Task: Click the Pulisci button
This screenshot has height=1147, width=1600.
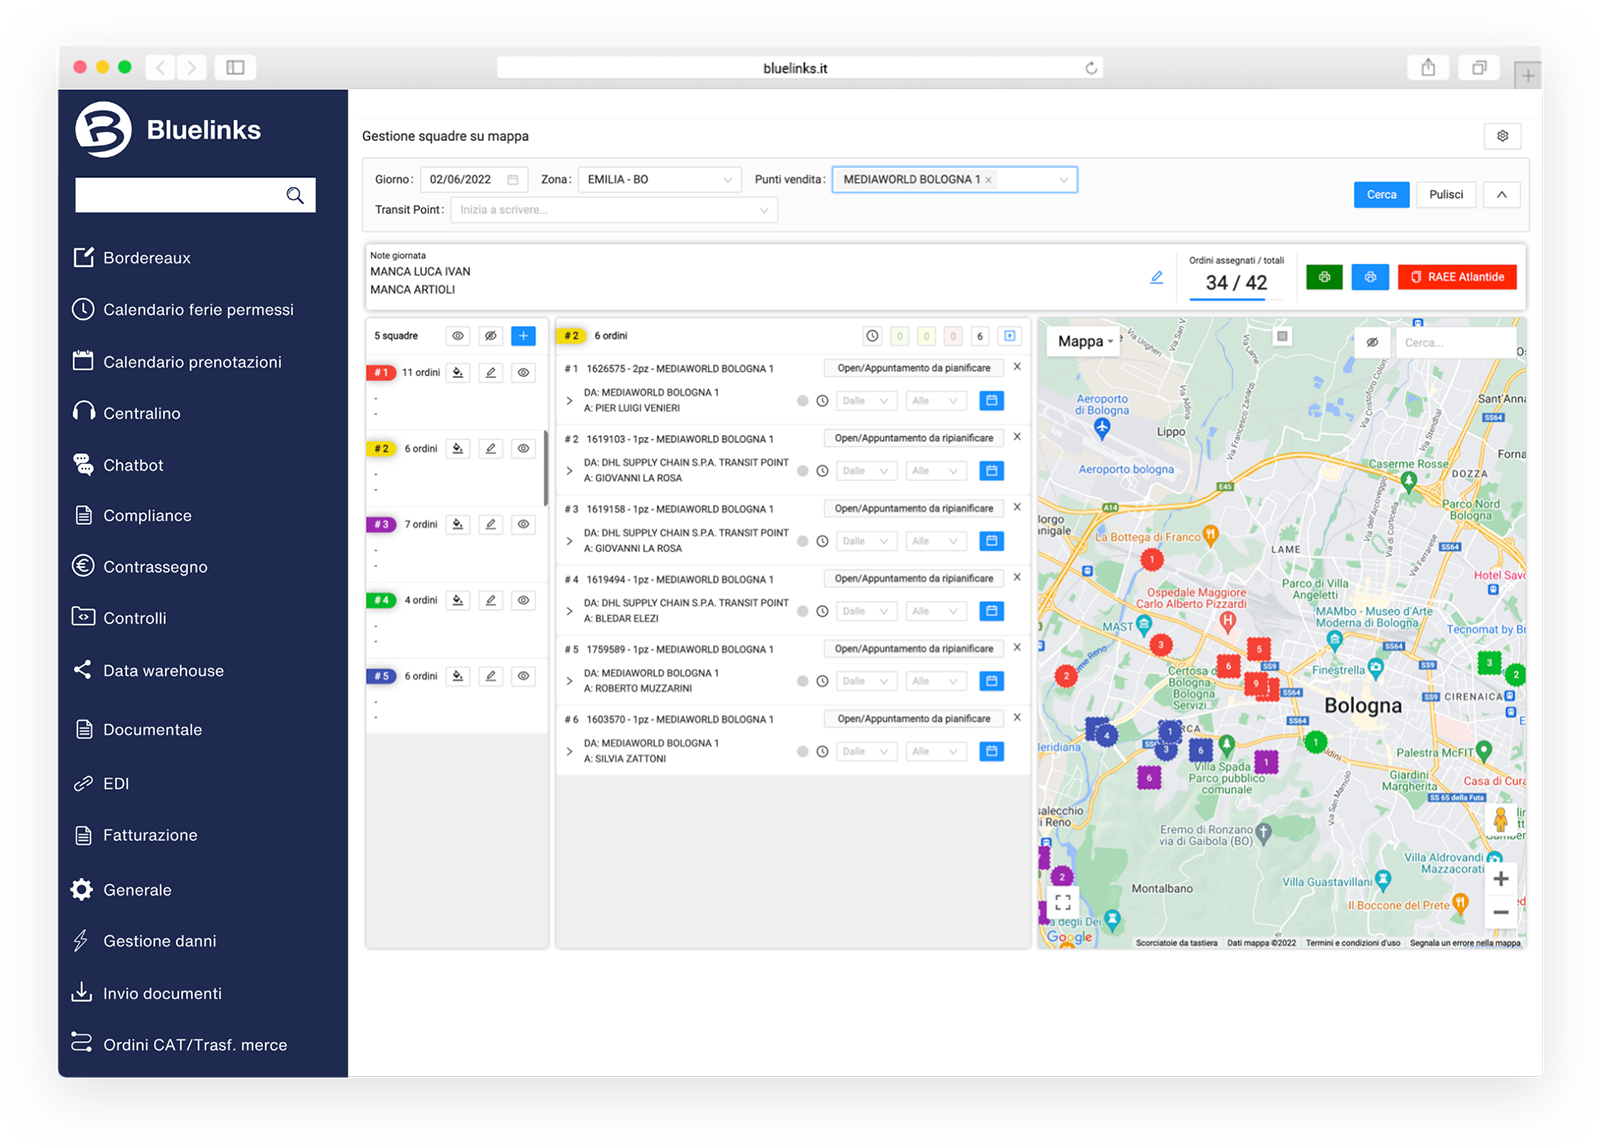Action: click(1445, 195)
